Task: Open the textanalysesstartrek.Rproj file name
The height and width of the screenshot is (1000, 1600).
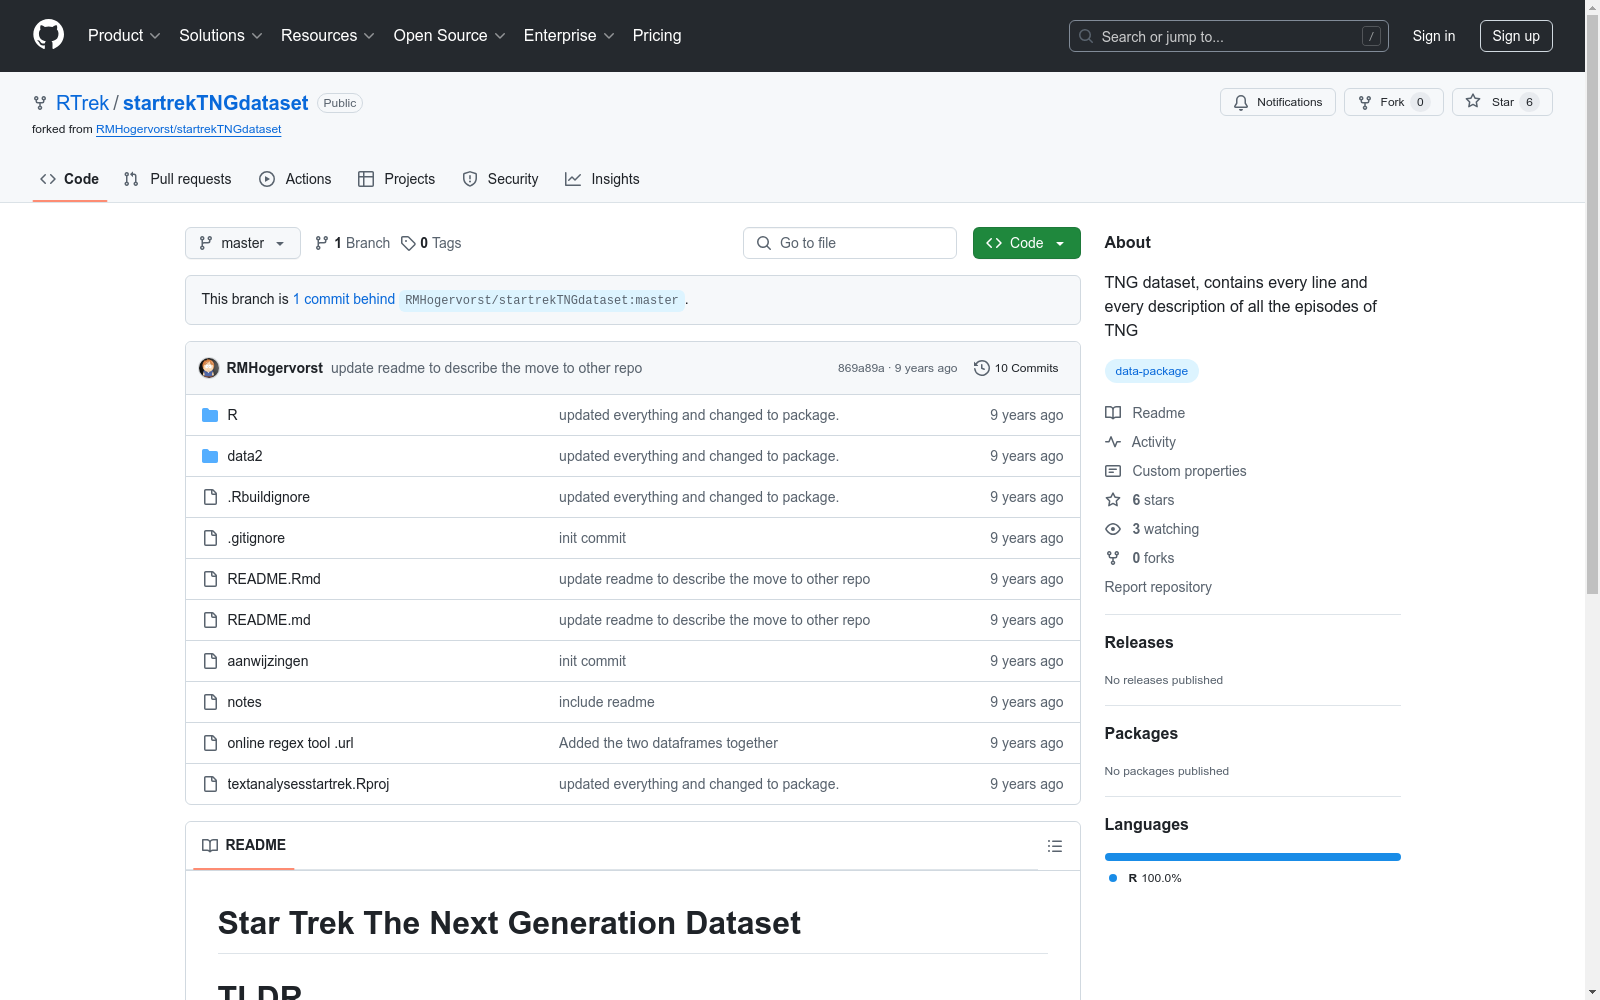Action: (308, 784)
